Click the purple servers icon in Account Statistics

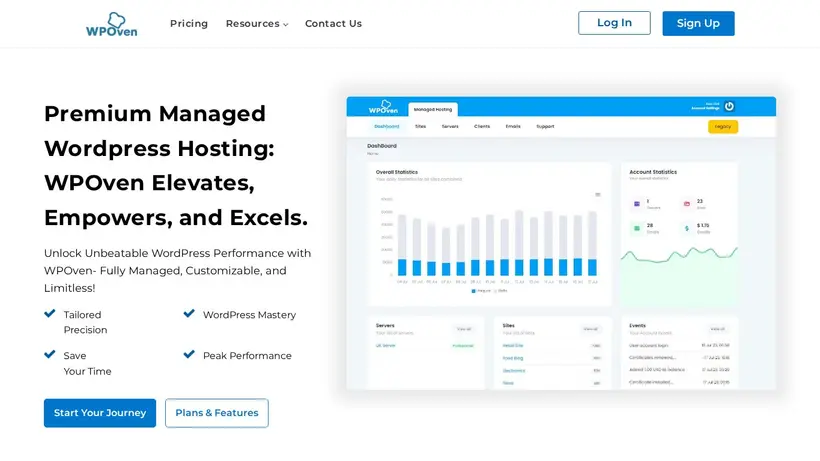[637, 204]
